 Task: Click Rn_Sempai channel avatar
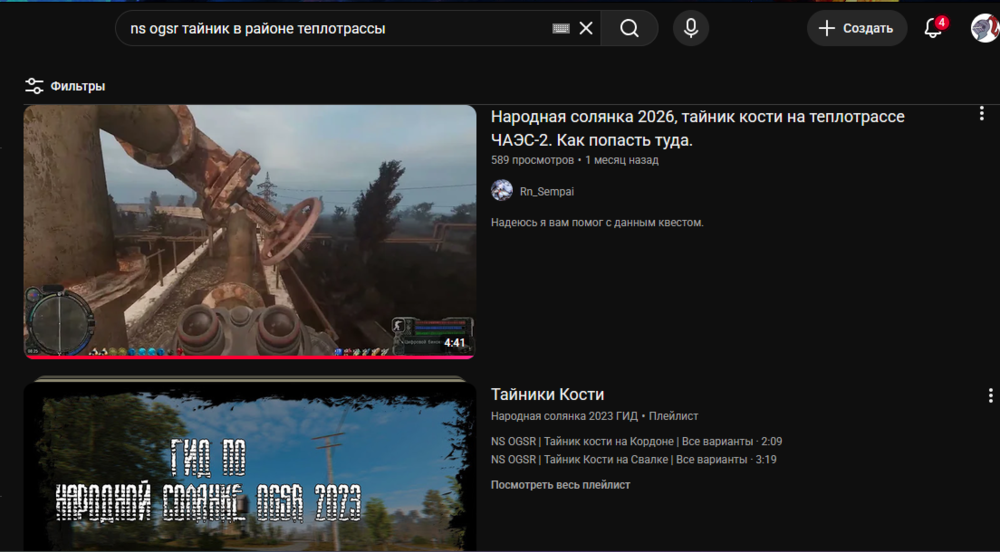(x=502, y=191)
